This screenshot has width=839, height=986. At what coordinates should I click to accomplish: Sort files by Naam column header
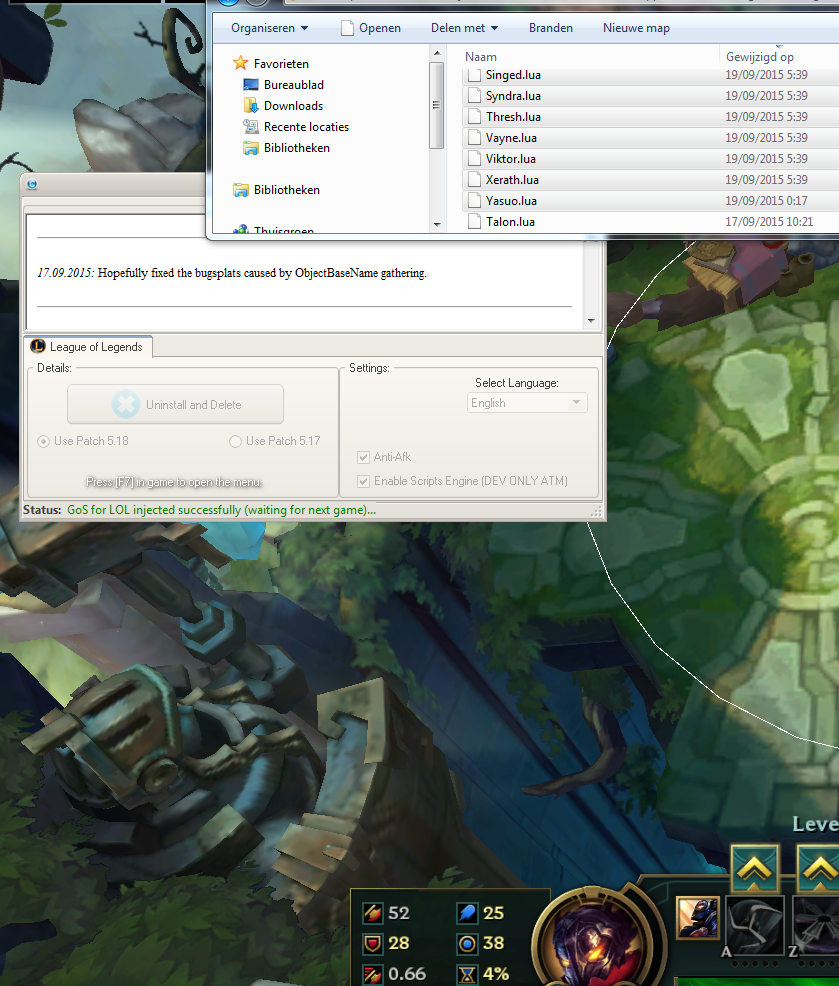click(x=481, y=57)
